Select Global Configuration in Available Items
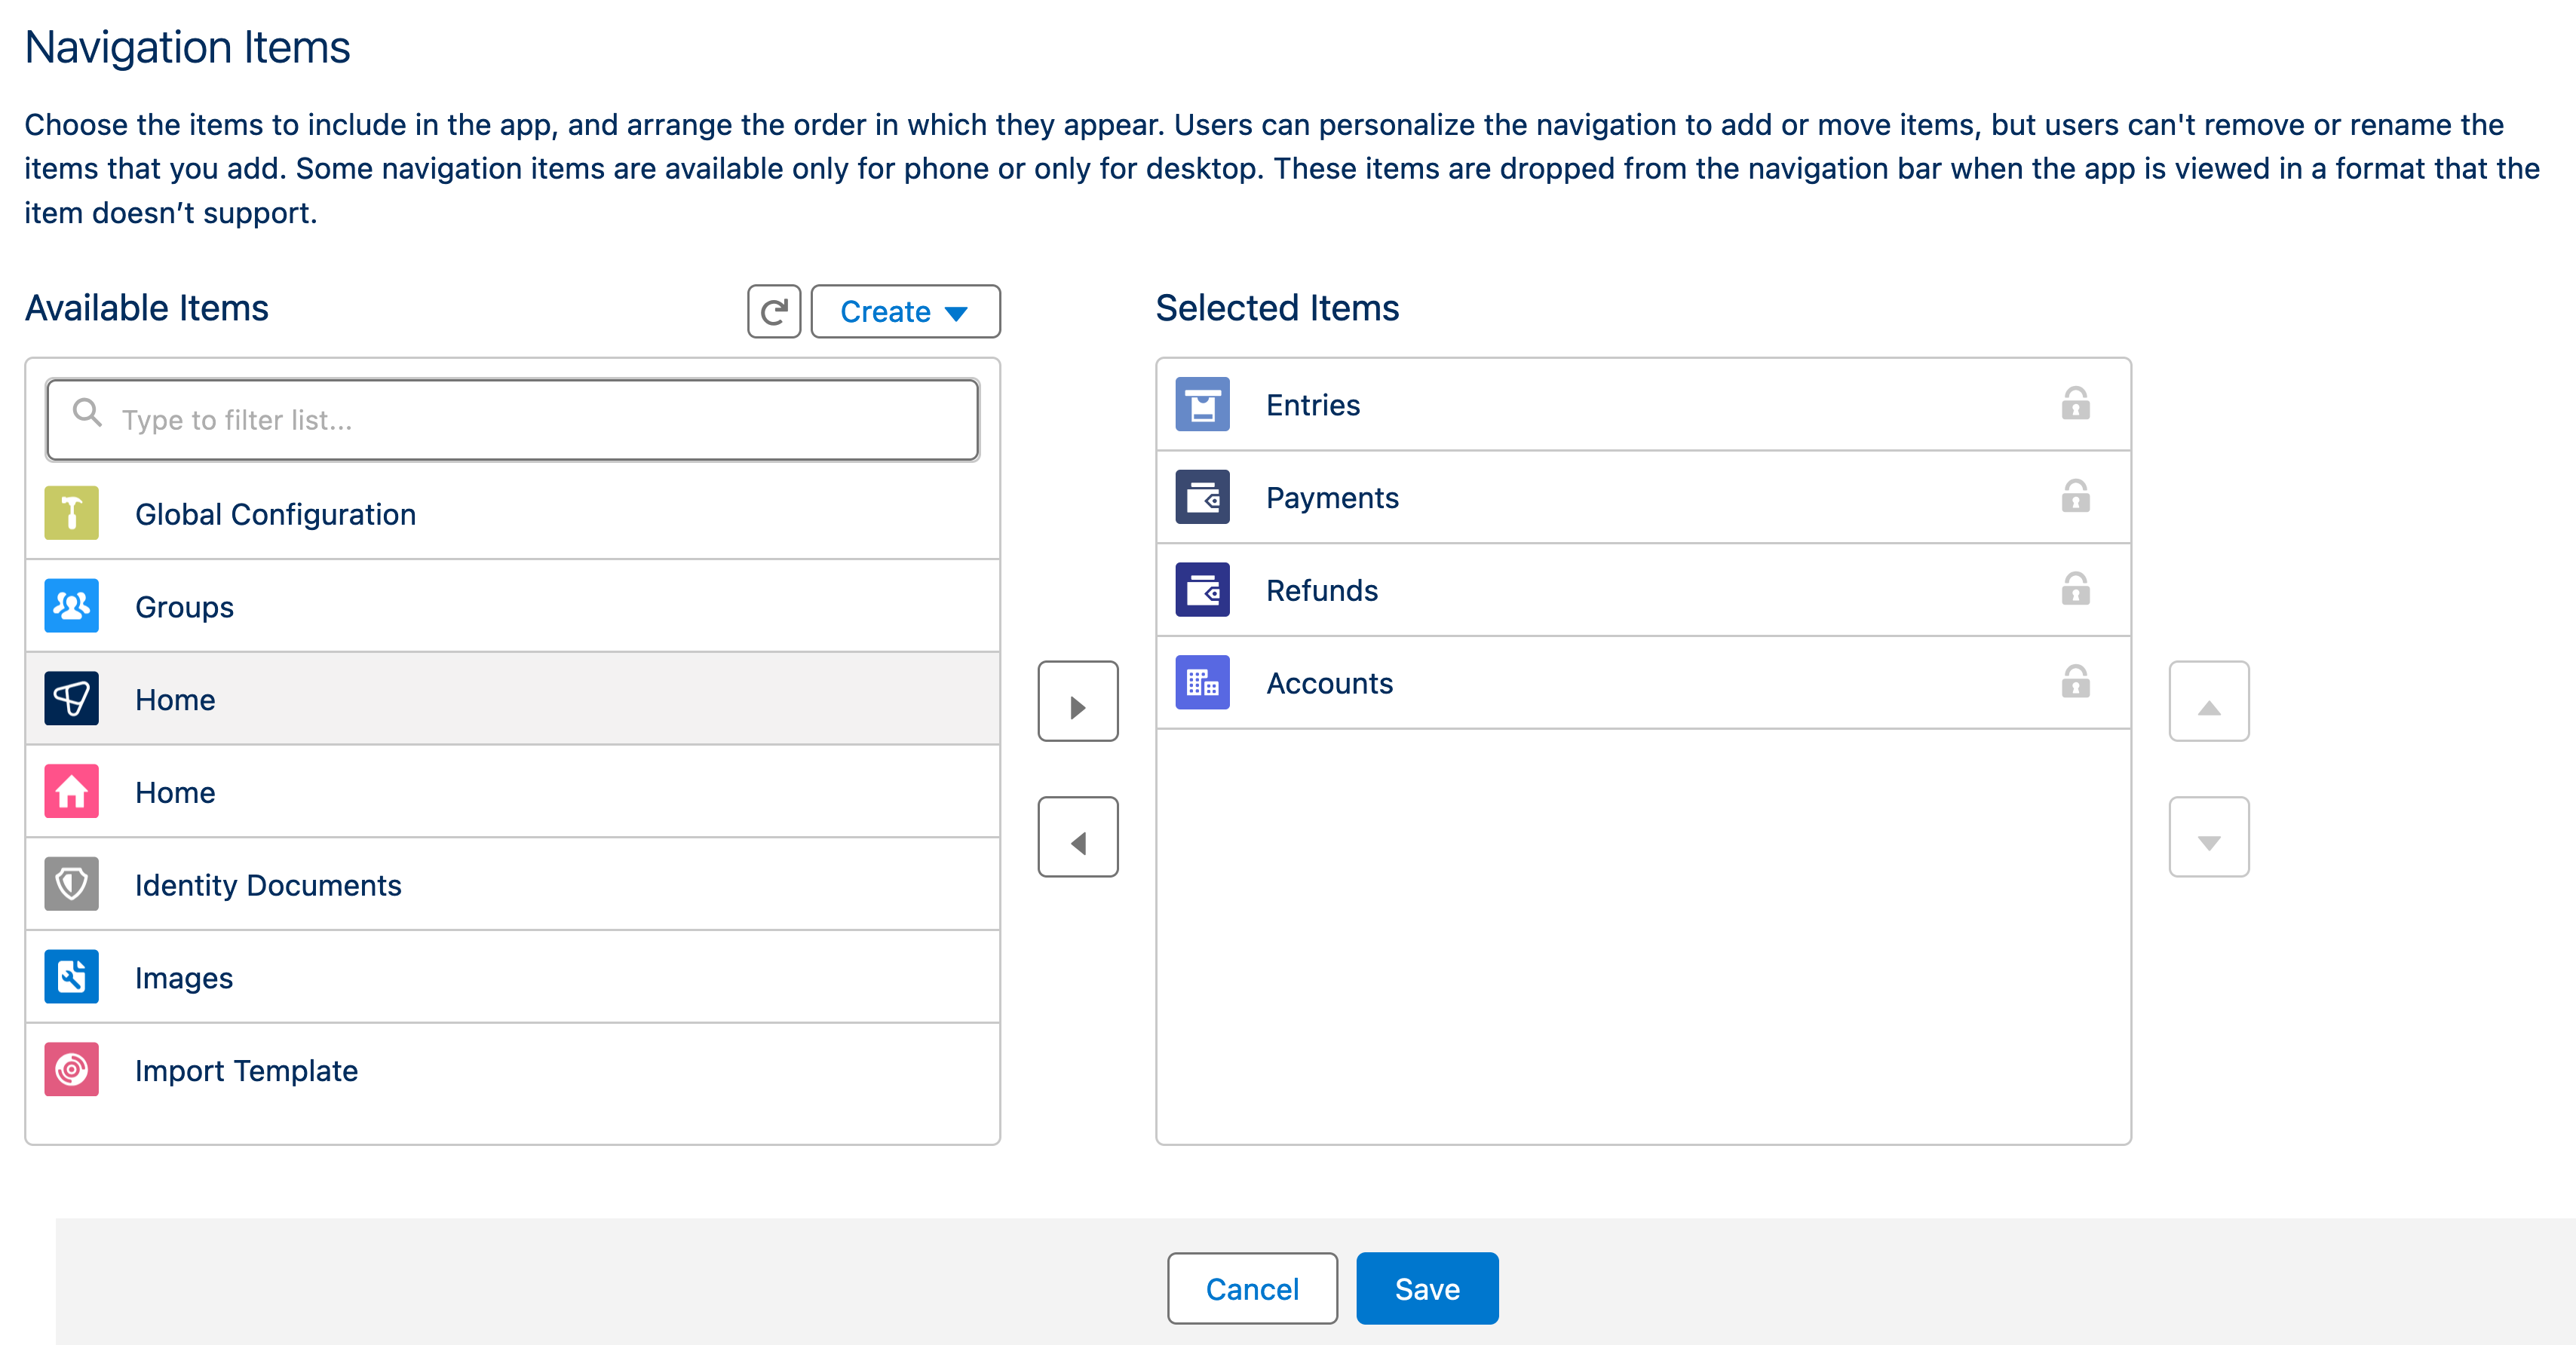The width and height of the screenshot is (2576, 1345). [x=512, y=514]
